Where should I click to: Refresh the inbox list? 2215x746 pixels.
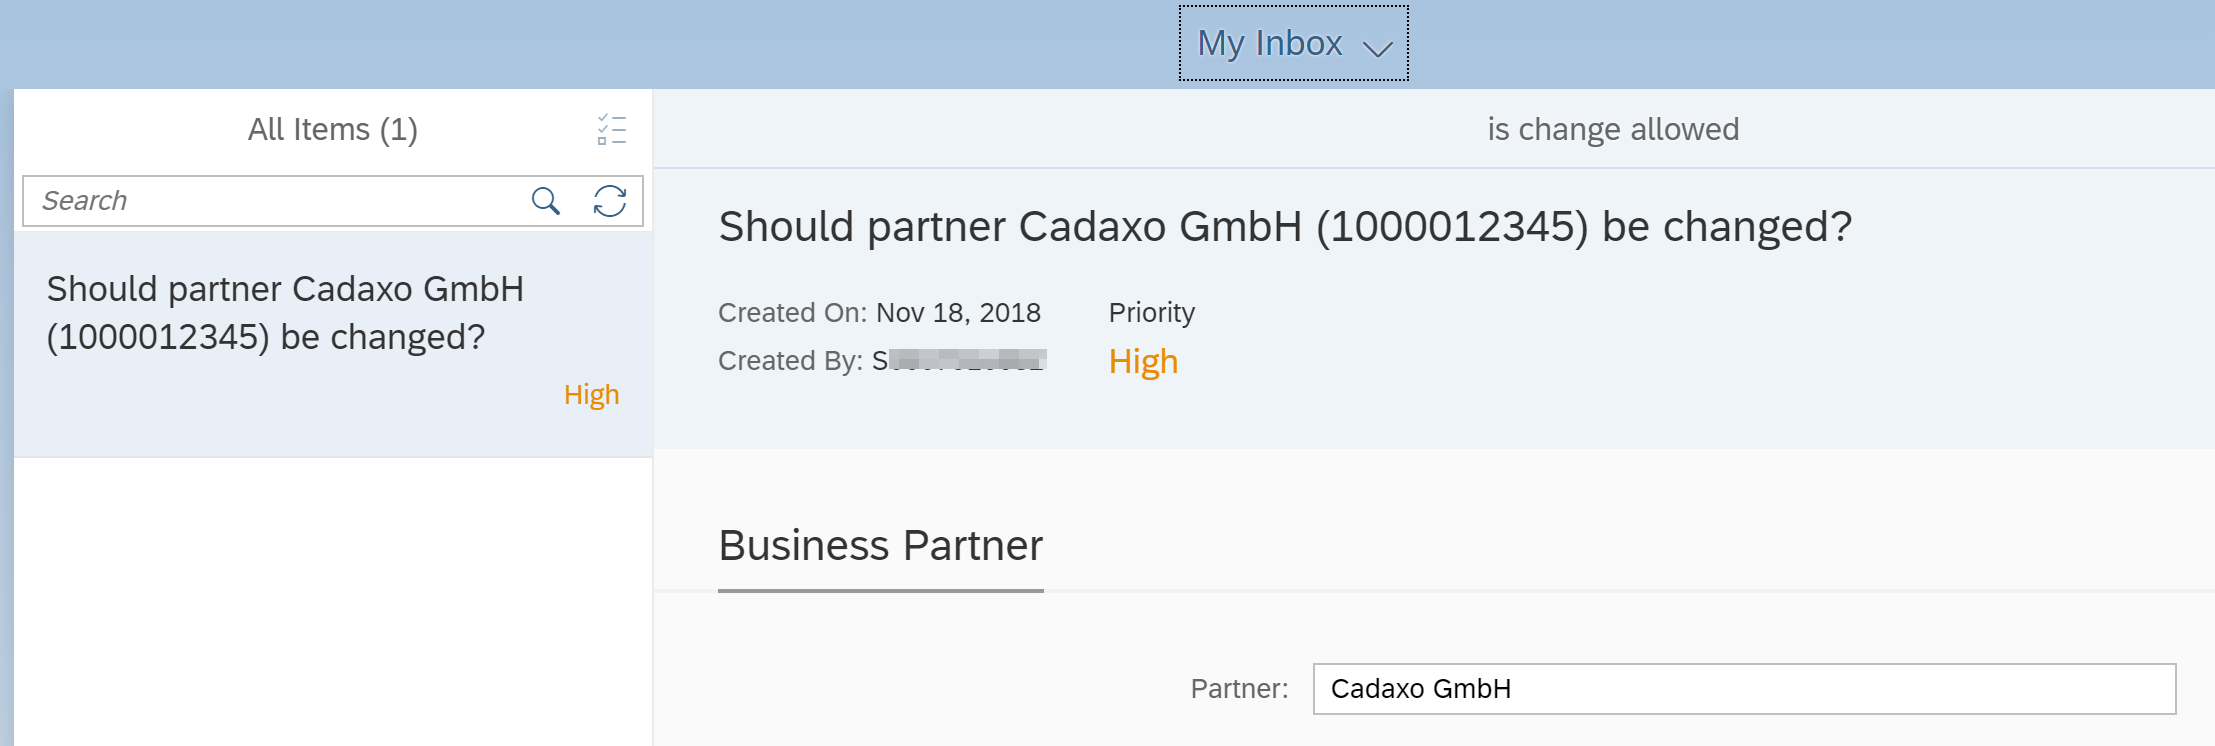pos(609,201)
